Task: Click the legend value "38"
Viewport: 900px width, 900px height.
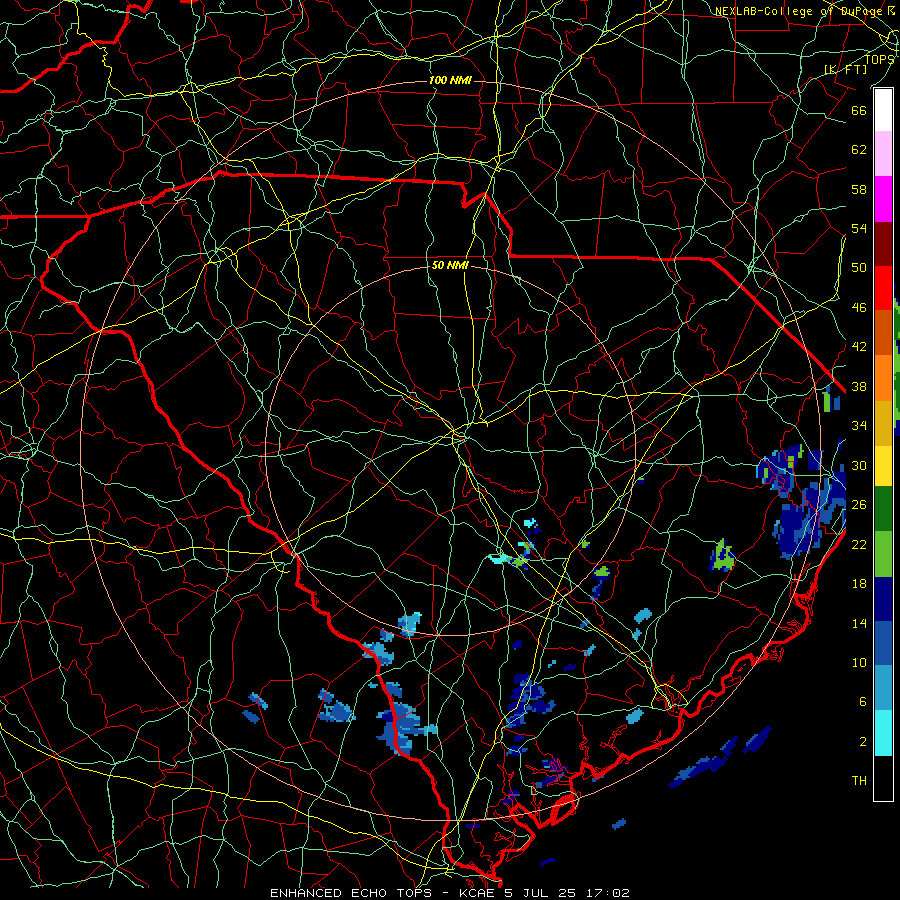Action: 859,386
